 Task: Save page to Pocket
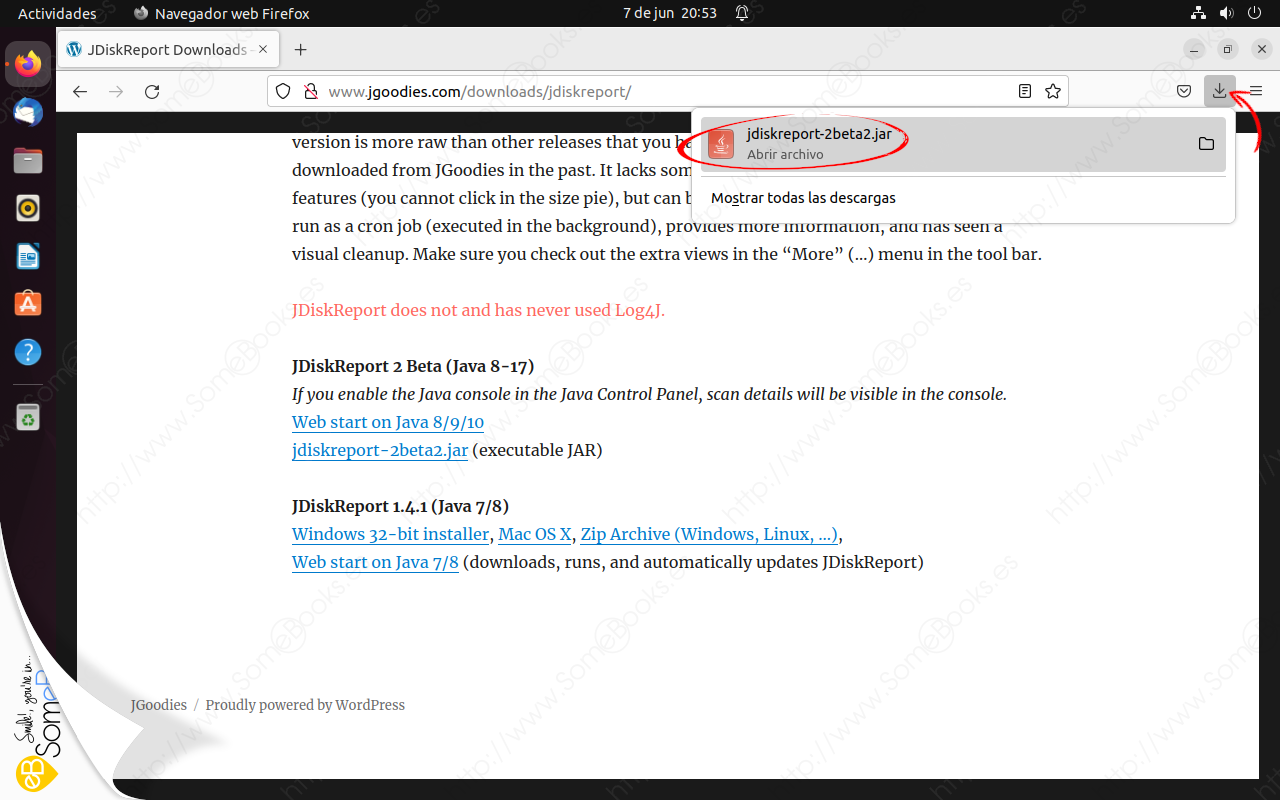click(1184, 91)
